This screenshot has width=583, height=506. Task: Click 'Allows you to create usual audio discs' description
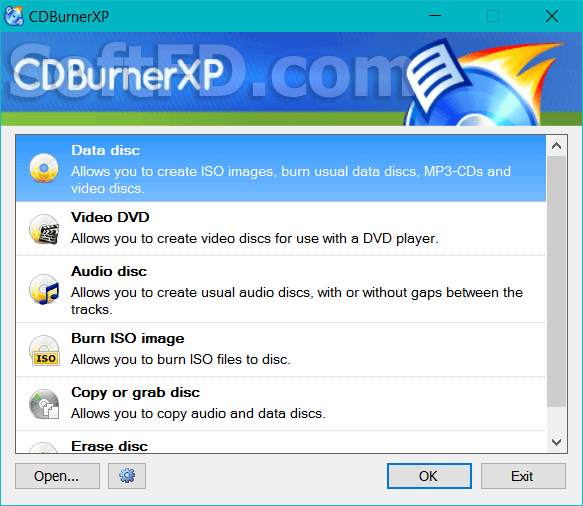click(x=297, y=301)
